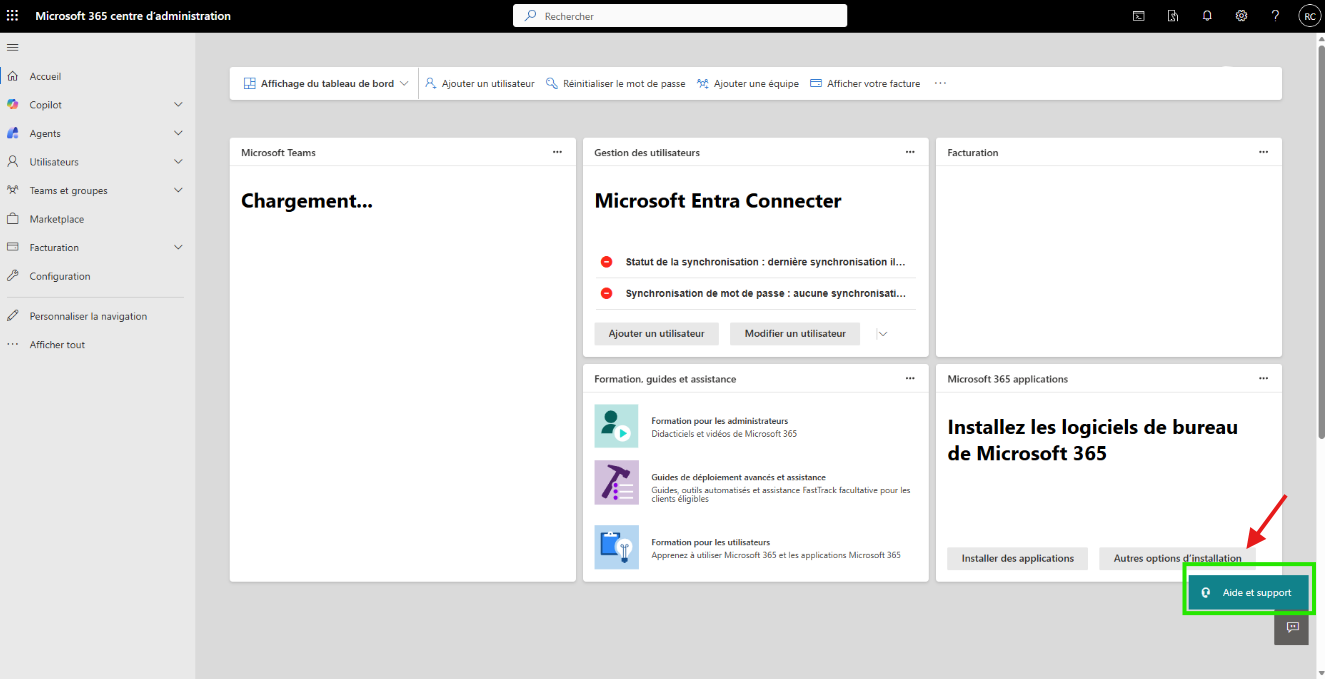Click Microsoft 365 centre d'administration title
Screen dimensions: 1325x679
[133, 16]
